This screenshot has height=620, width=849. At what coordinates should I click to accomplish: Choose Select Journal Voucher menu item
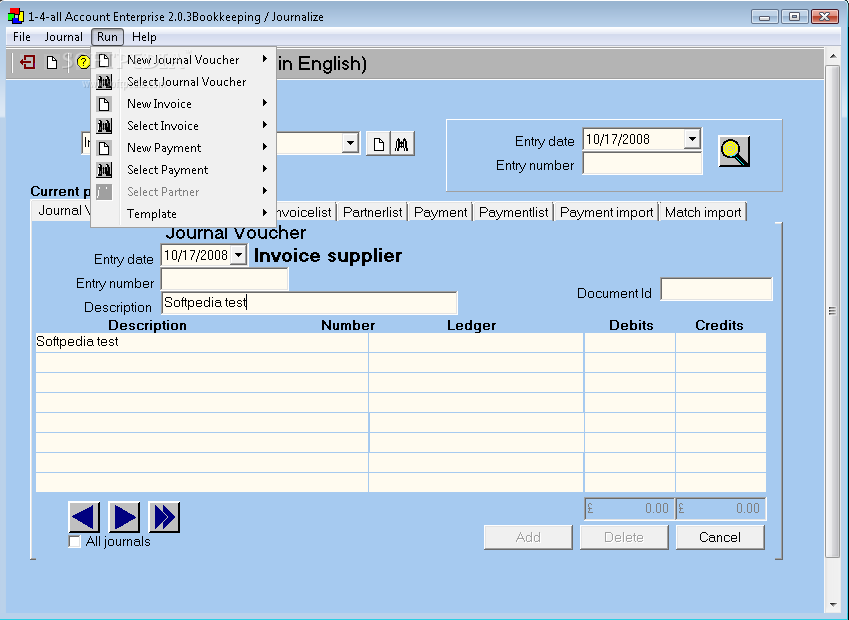click(x=186, y=82)
